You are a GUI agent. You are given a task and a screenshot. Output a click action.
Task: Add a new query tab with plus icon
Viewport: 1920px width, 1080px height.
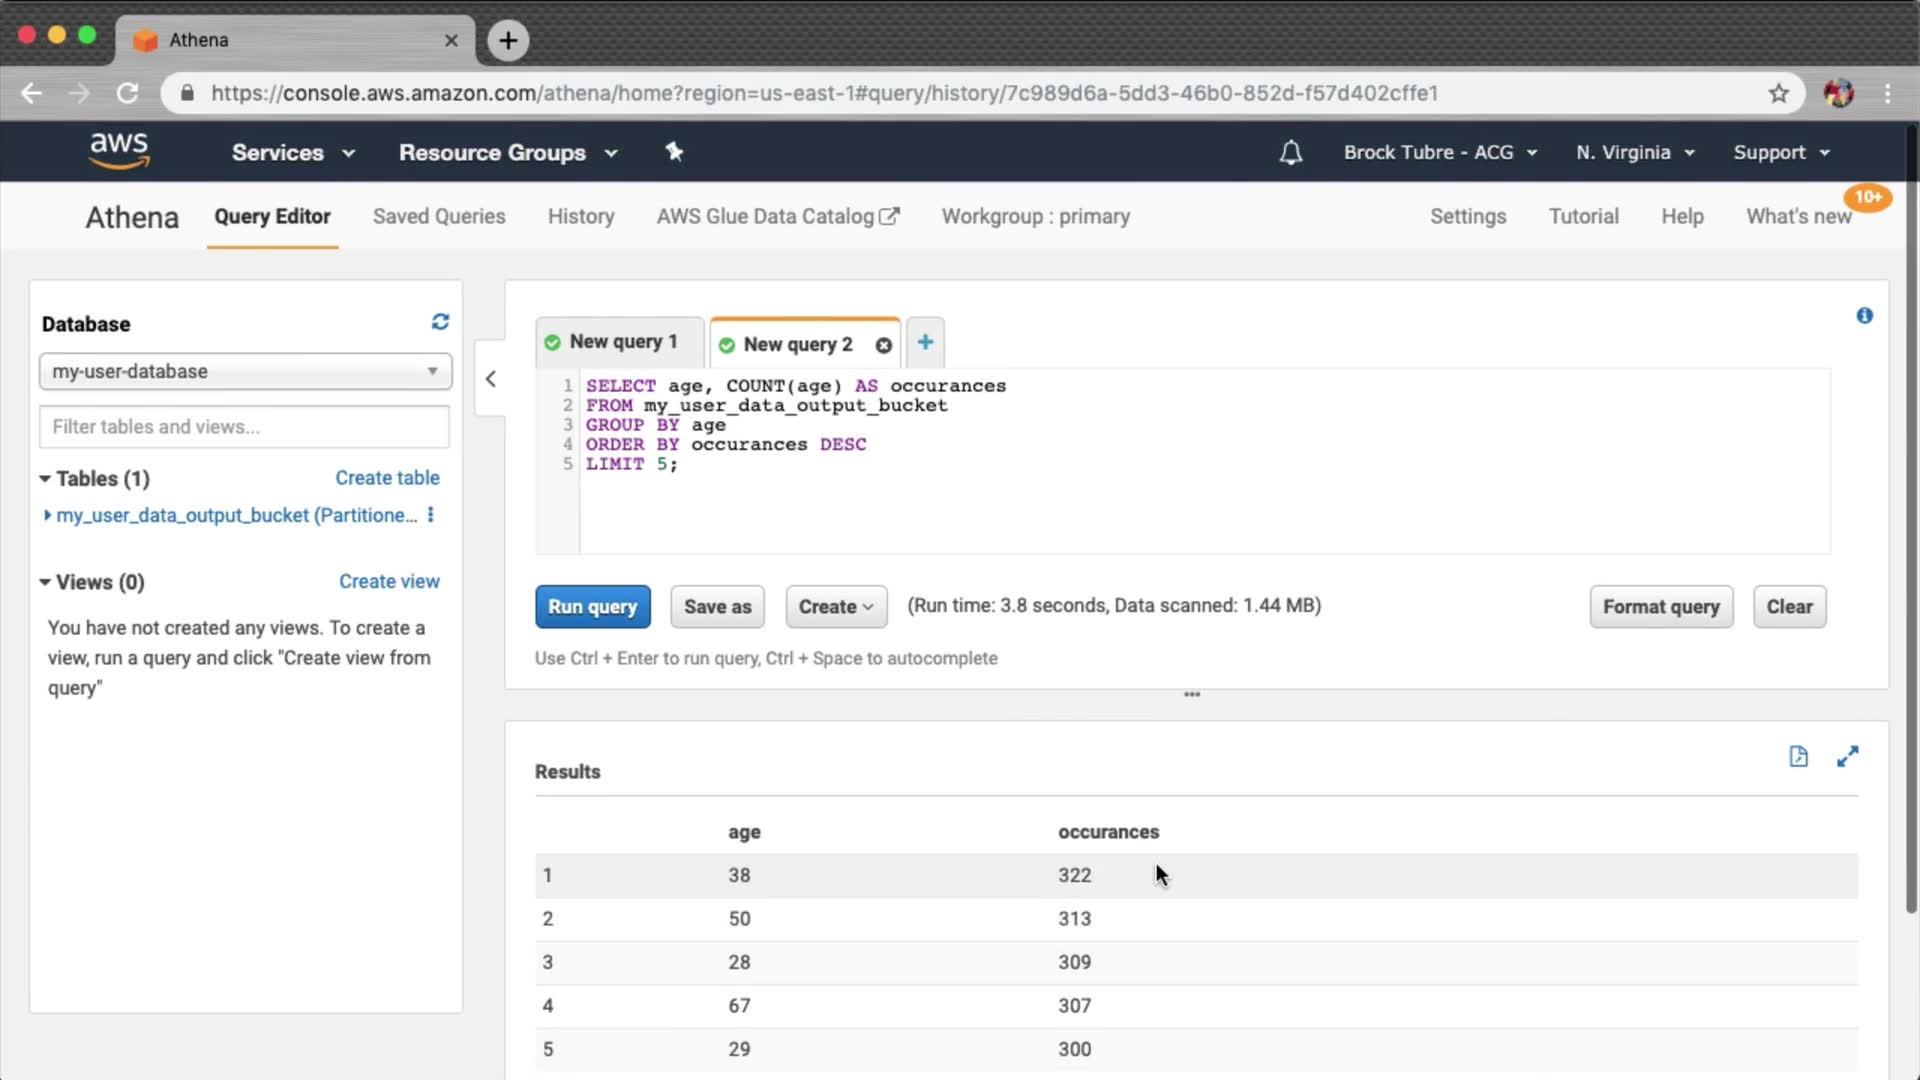pos(925,342)
